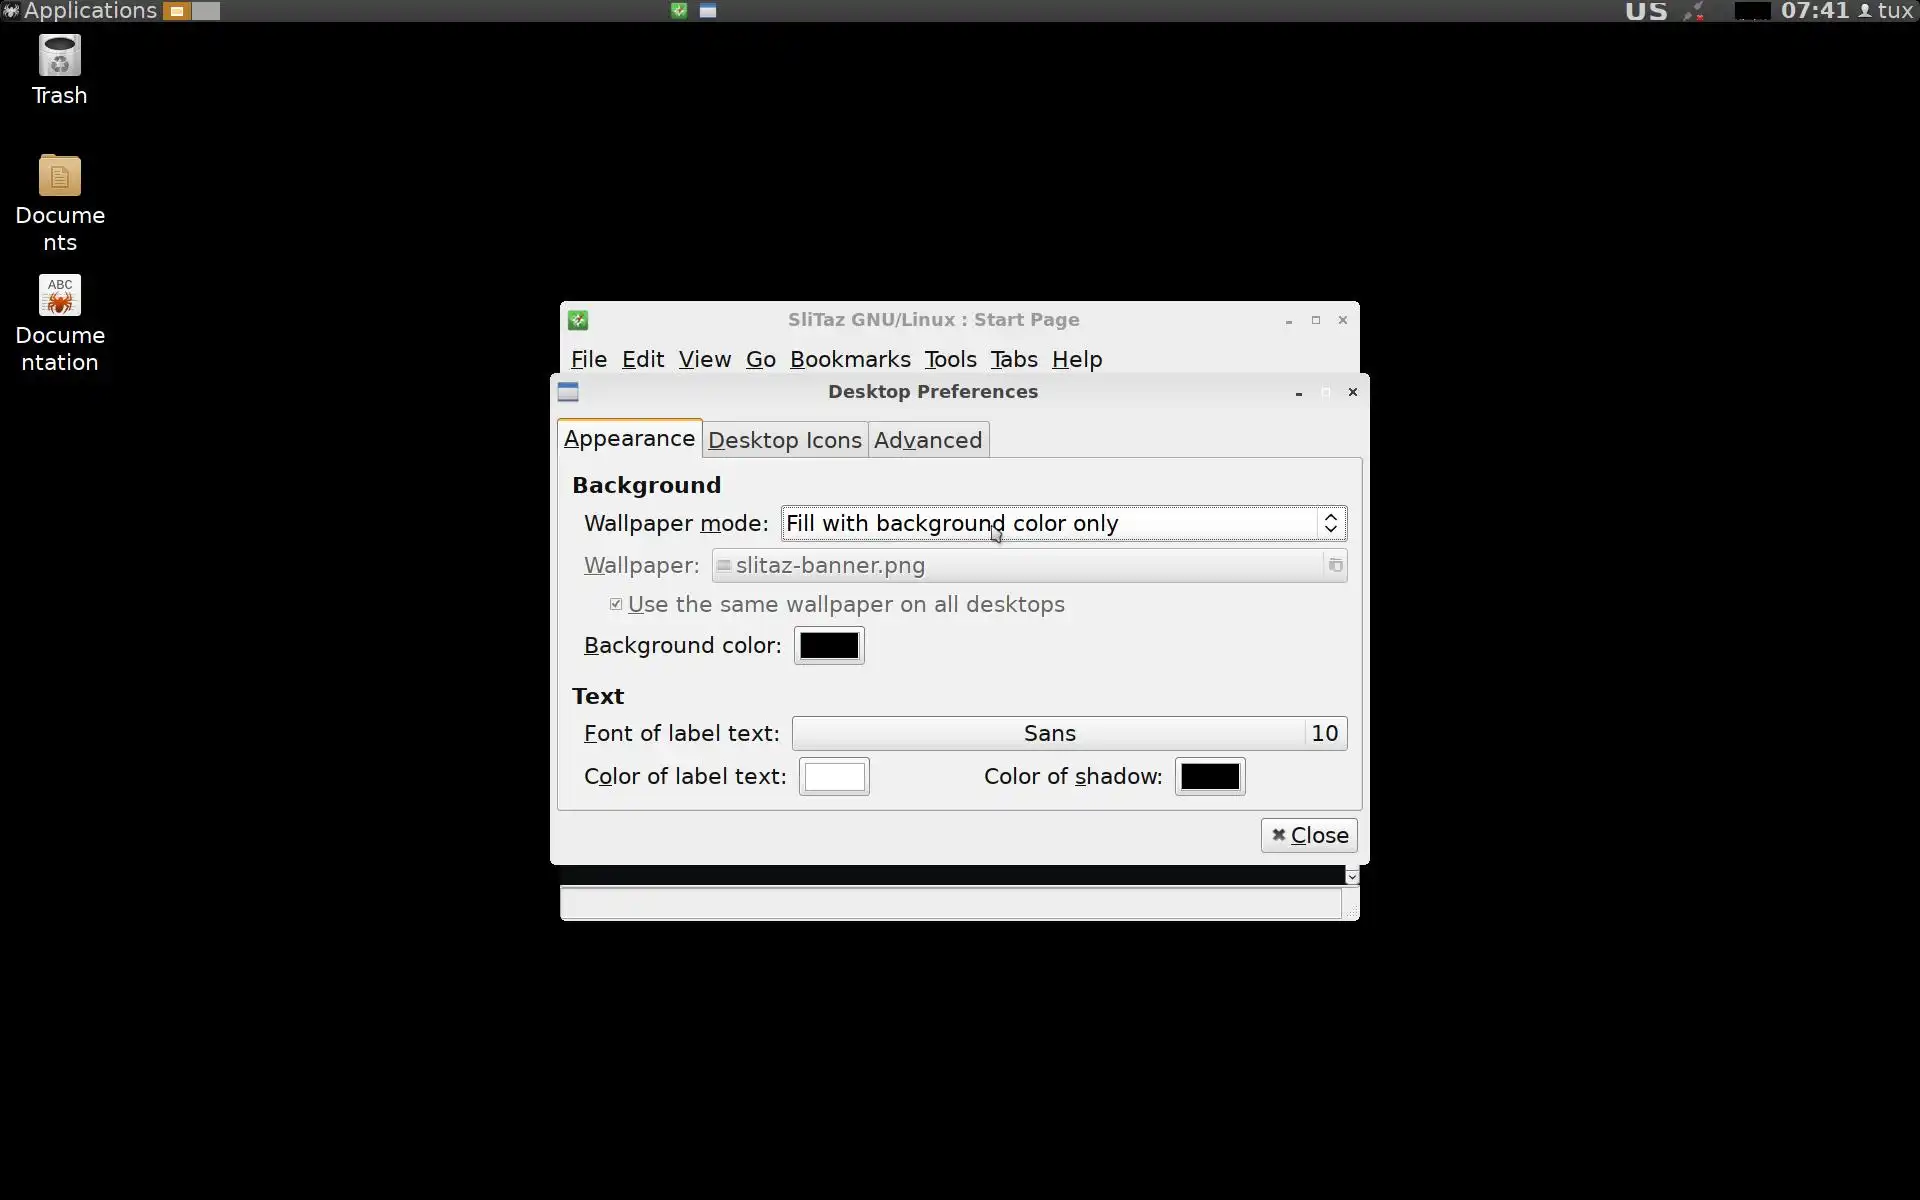Open the Advanced tab
This screenshot has width=1920, height=1200.
click(928, 441)
